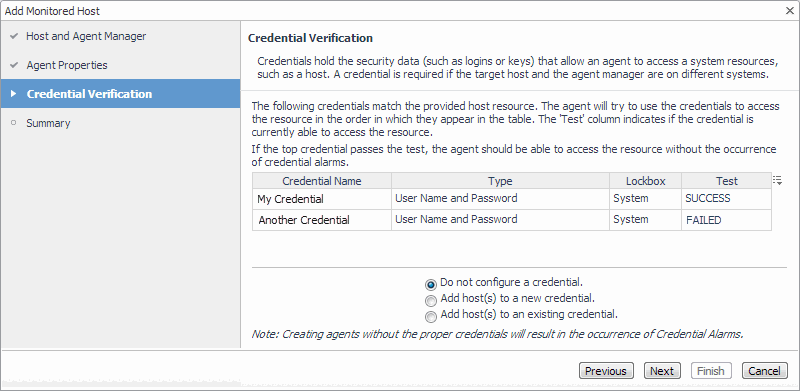Sort by the Credential Name column header

[x=321, y=181]
